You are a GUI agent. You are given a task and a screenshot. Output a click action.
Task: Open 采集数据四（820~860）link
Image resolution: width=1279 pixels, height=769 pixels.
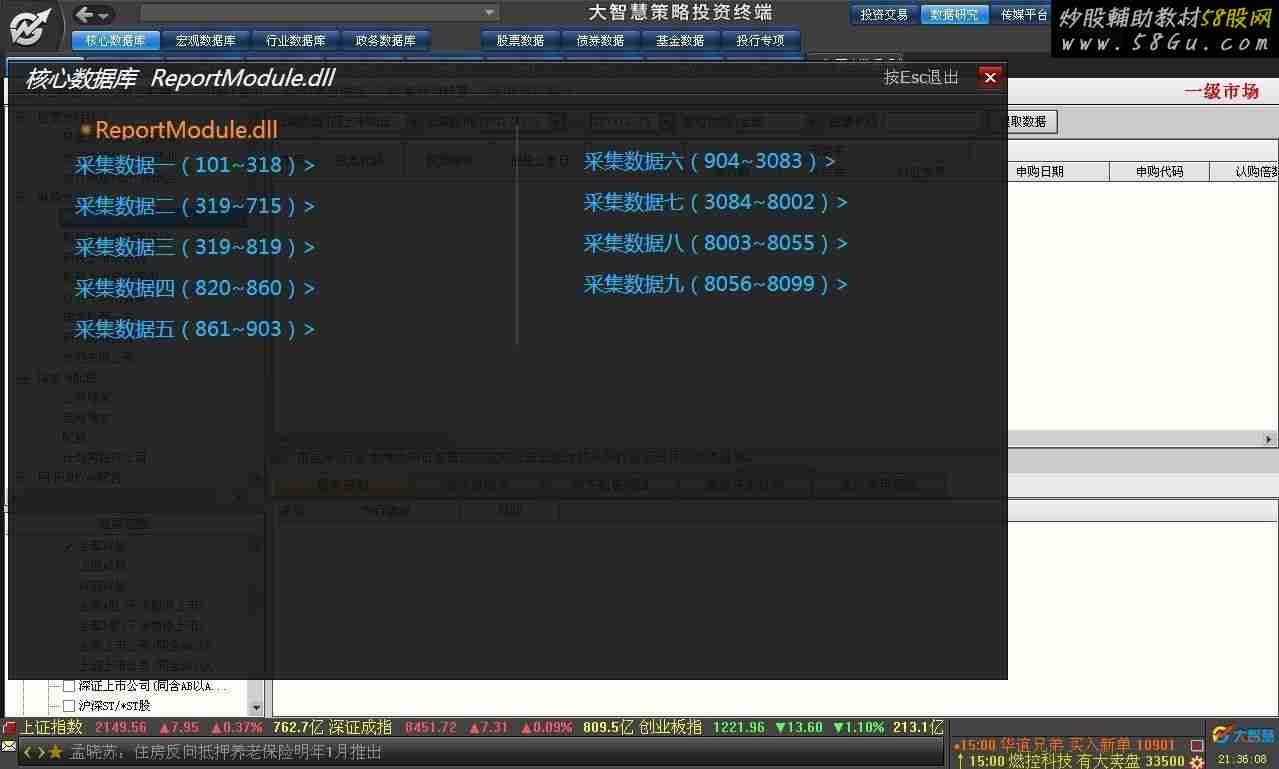195,288
